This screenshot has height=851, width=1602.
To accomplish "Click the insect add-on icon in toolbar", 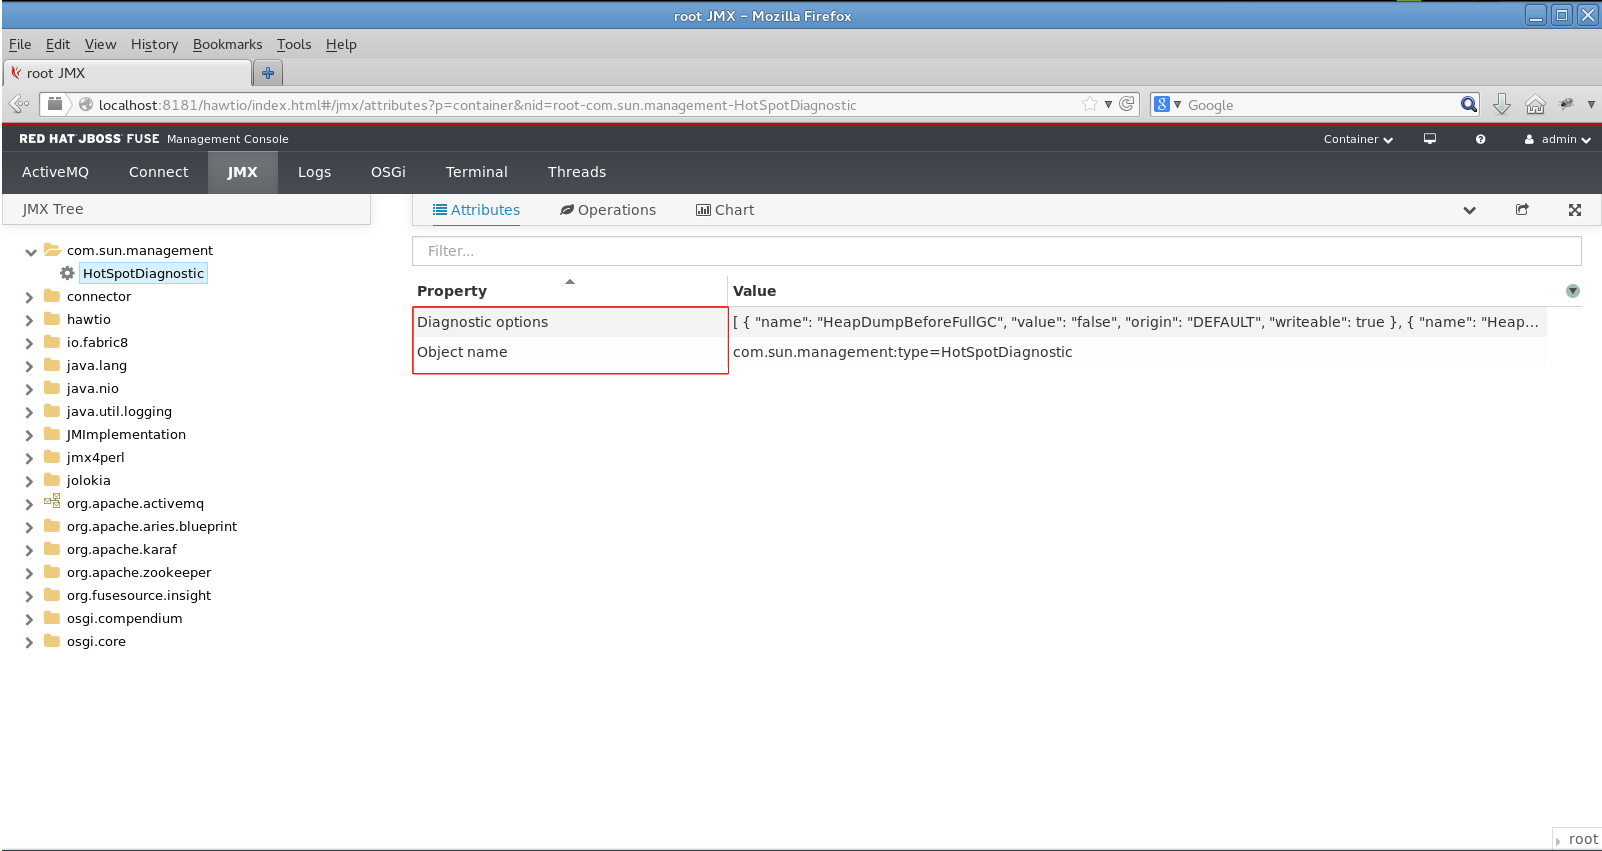I will point(1566,104).
